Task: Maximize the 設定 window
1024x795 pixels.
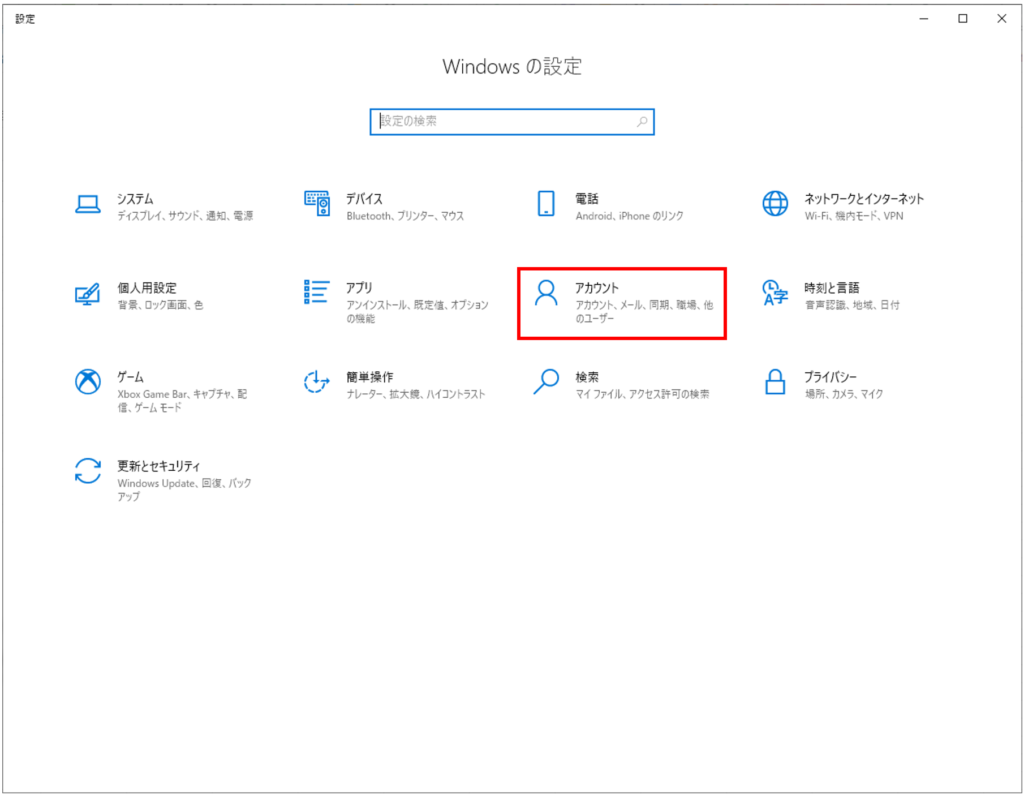Action: (x=963, y=19)
